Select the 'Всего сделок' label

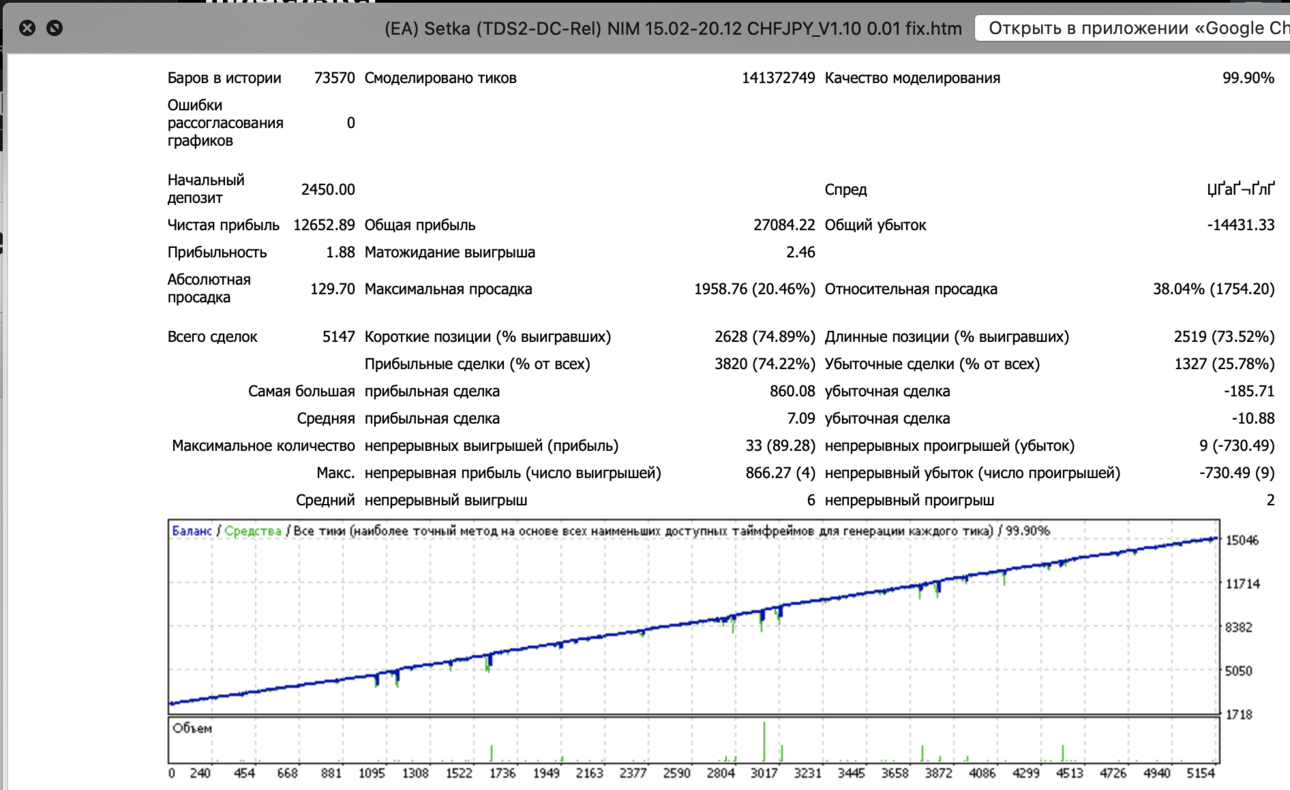(x=212, y=337)
